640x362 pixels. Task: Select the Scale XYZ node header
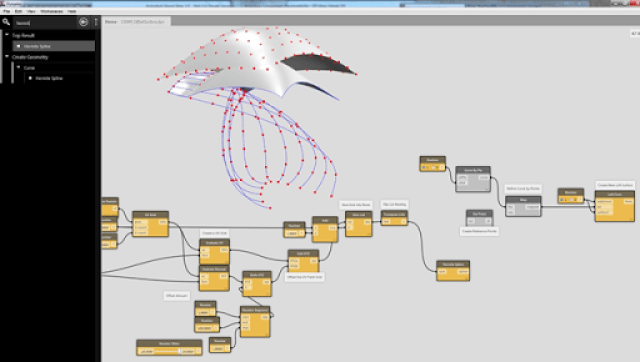pos(257,275)
